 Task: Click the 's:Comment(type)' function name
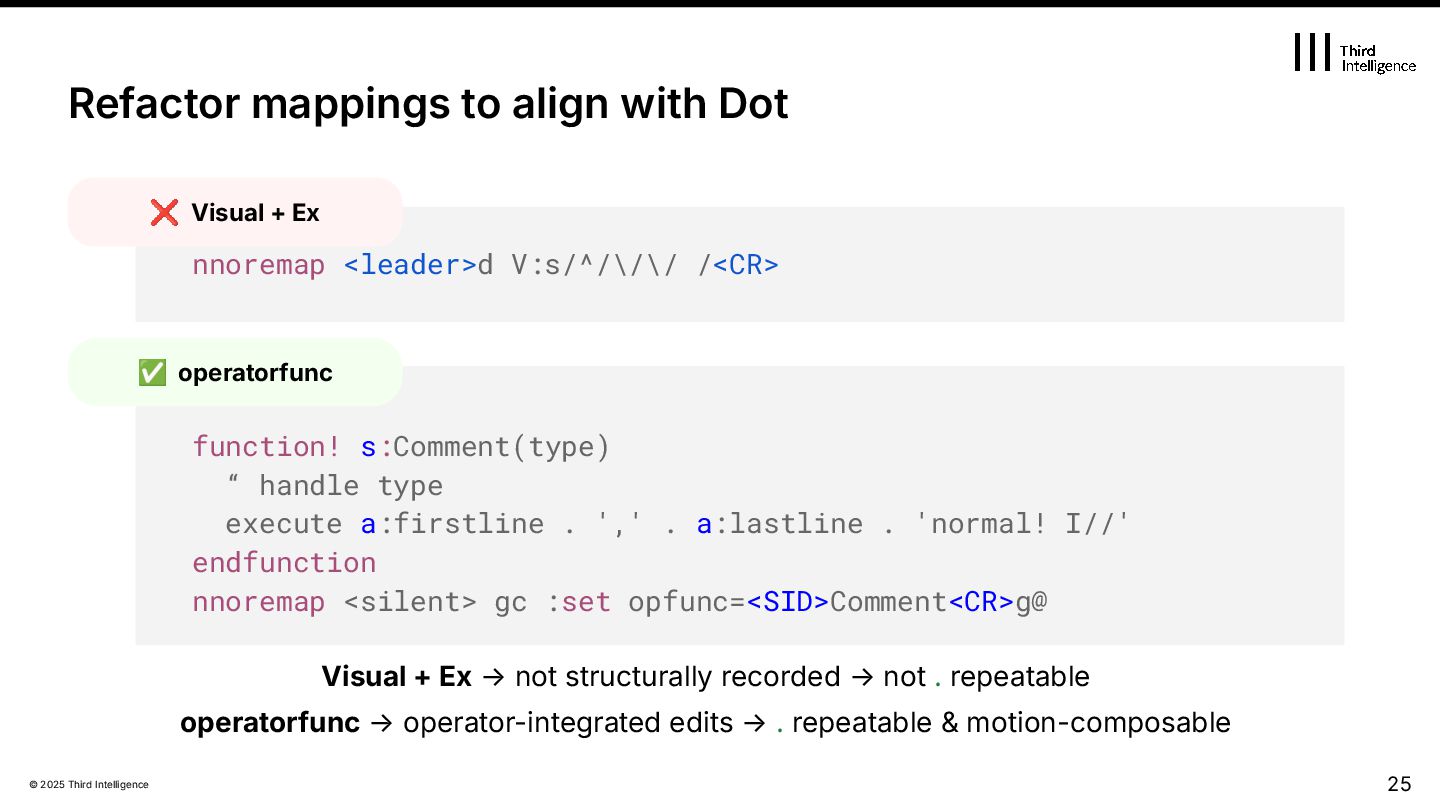tap(485, 446)
